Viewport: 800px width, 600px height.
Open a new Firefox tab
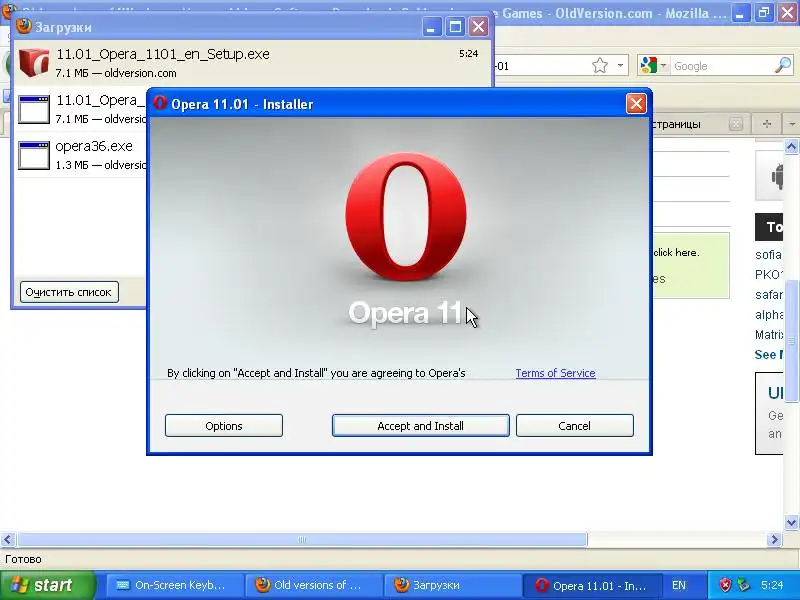766,124
